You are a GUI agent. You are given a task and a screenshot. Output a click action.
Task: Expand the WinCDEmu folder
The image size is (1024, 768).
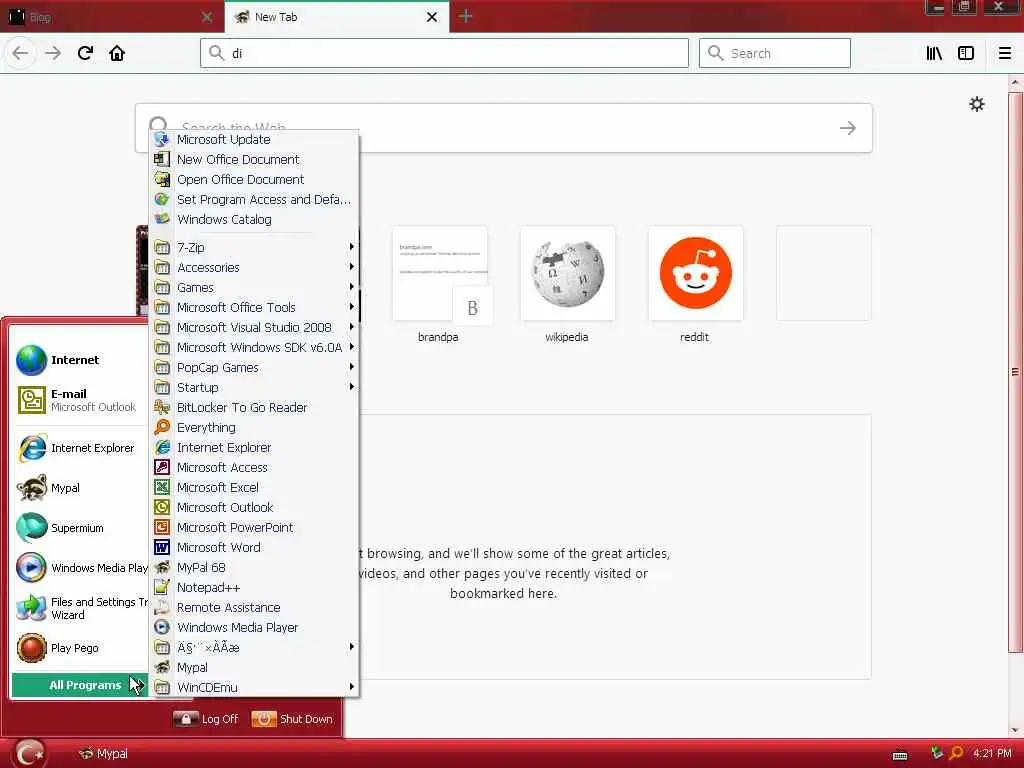[255, 687]
